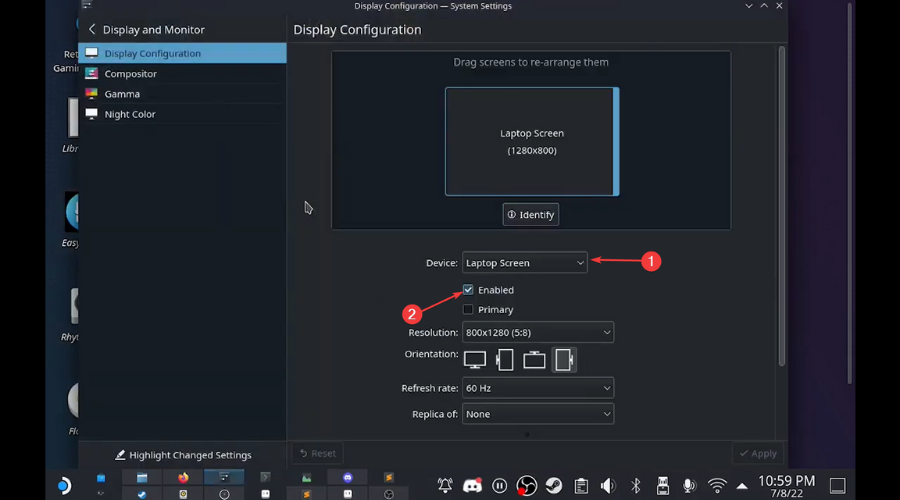The image size is (900, 500).
Task: Toggle Highlight Changed Settings
Action: 183,455
